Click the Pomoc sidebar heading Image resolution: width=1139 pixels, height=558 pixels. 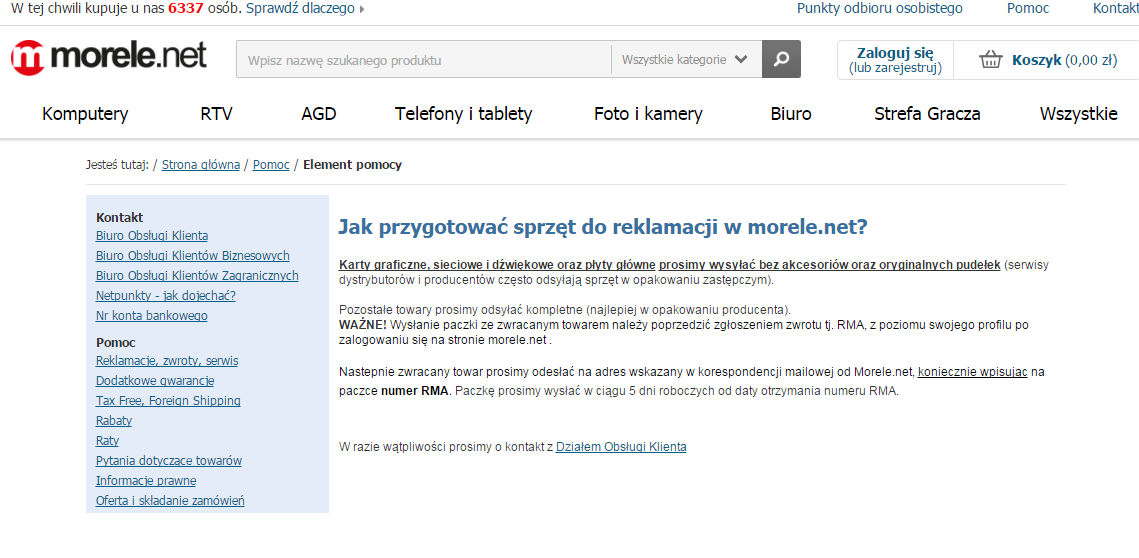115,342
